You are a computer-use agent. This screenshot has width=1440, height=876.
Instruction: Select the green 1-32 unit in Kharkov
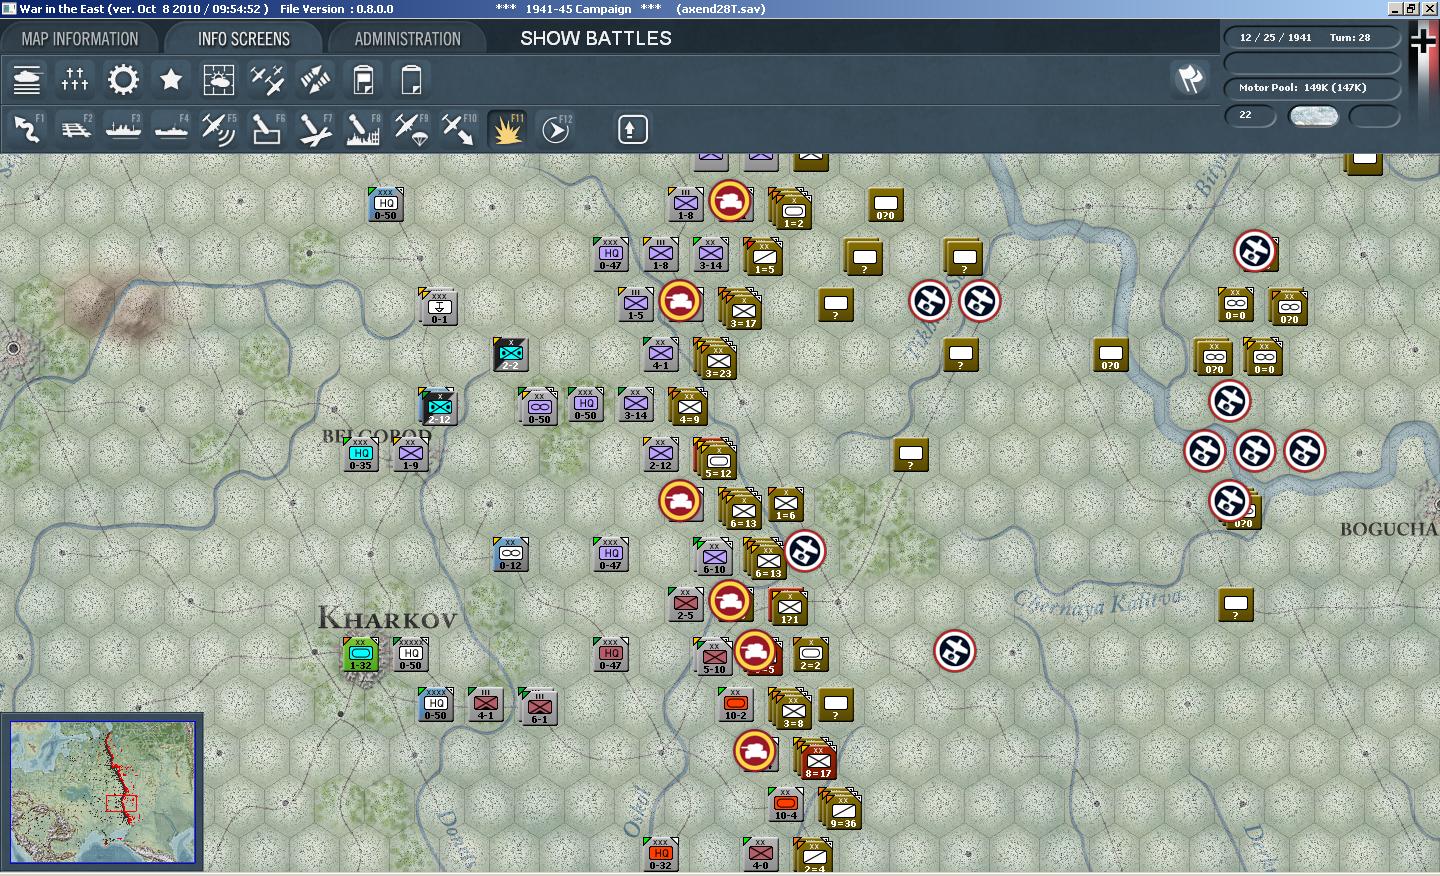pos(361,654)
